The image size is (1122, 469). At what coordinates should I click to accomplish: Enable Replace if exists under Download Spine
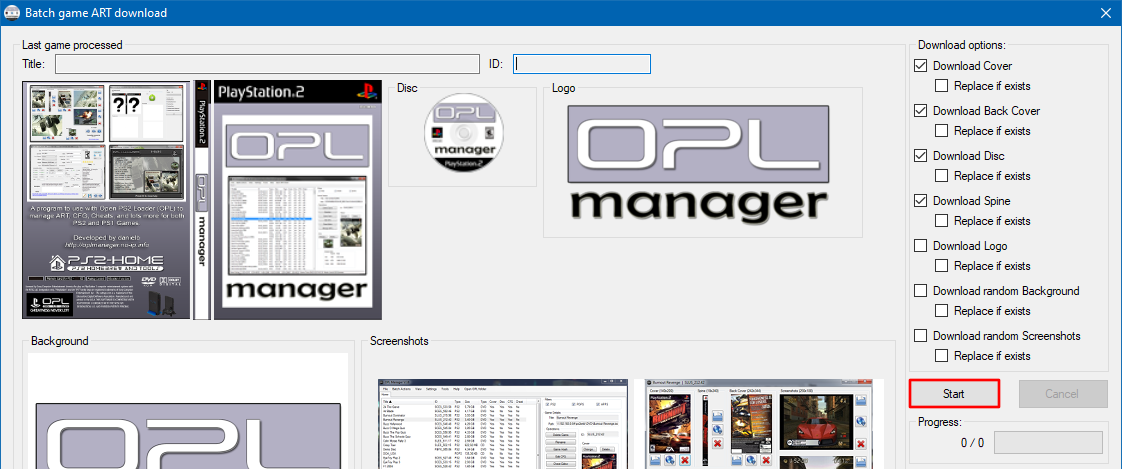pos(942,221)
